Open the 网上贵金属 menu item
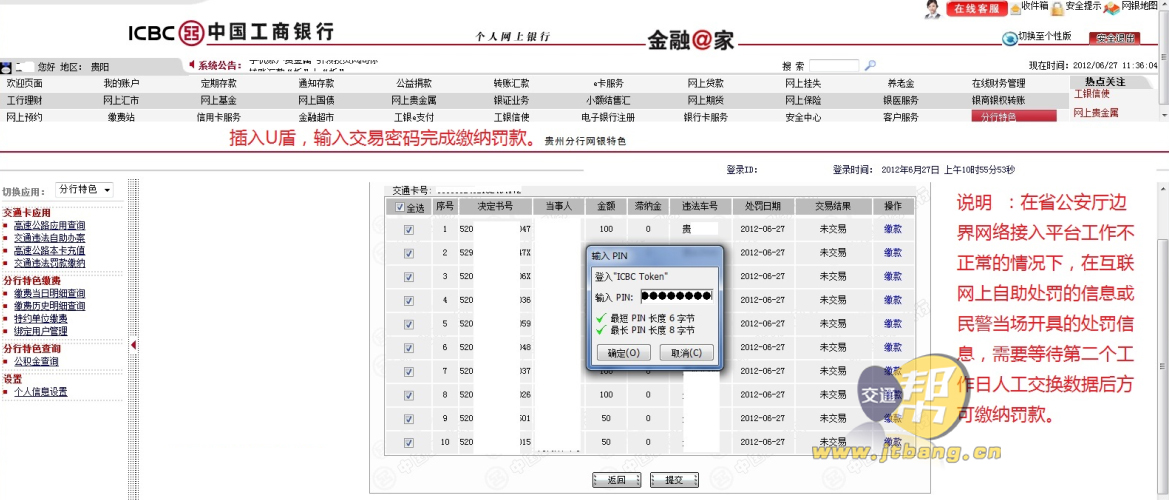The image size is (1169, 500). (414, 101)
